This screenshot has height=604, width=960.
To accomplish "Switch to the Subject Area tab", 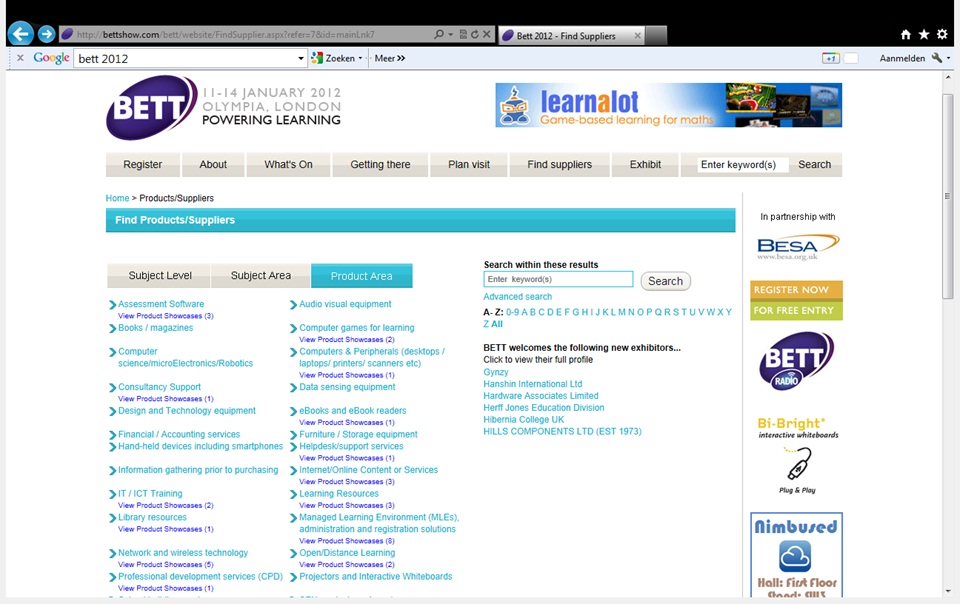I will [261, 276].
